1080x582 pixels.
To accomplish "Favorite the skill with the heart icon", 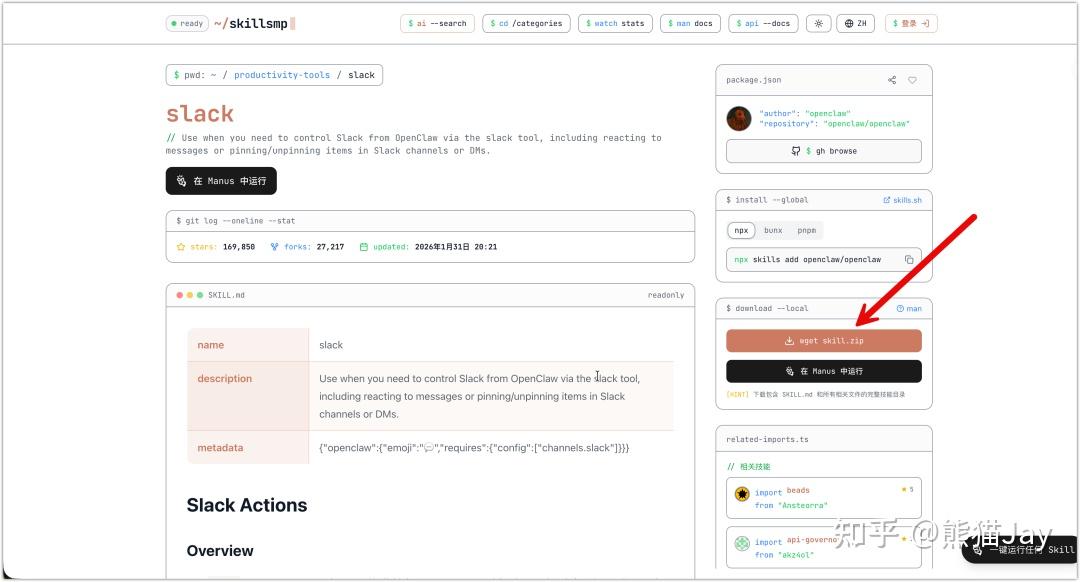I will pos(912,80).
